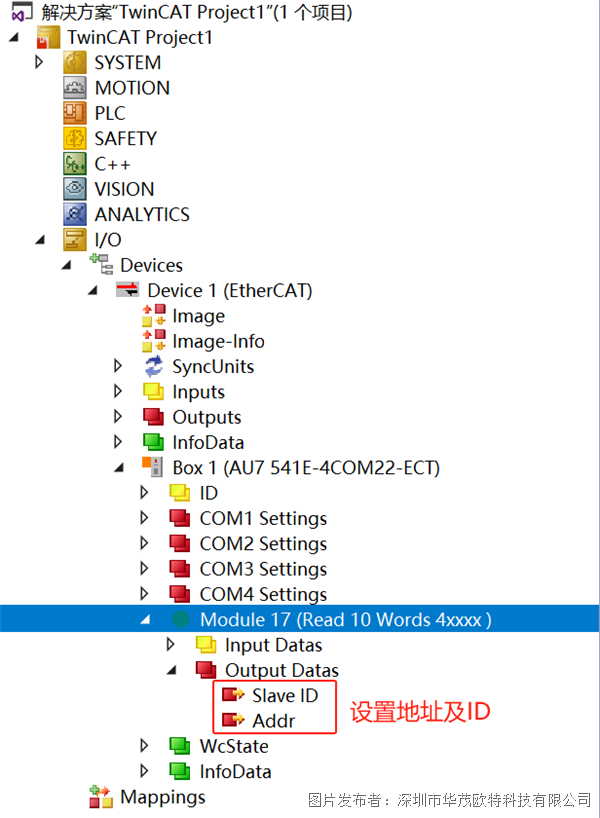Click the MOTION node icon
This screenshot has height=818, width=600.
click(x=75, y=88)
